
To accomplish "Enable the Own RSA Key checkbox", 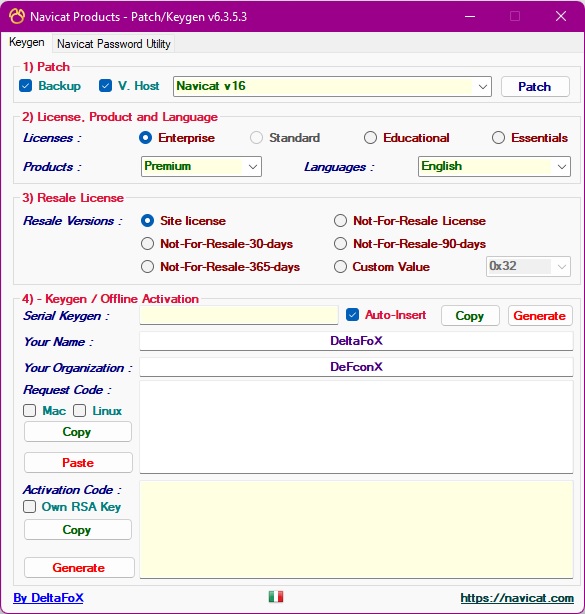I will 29,507.
